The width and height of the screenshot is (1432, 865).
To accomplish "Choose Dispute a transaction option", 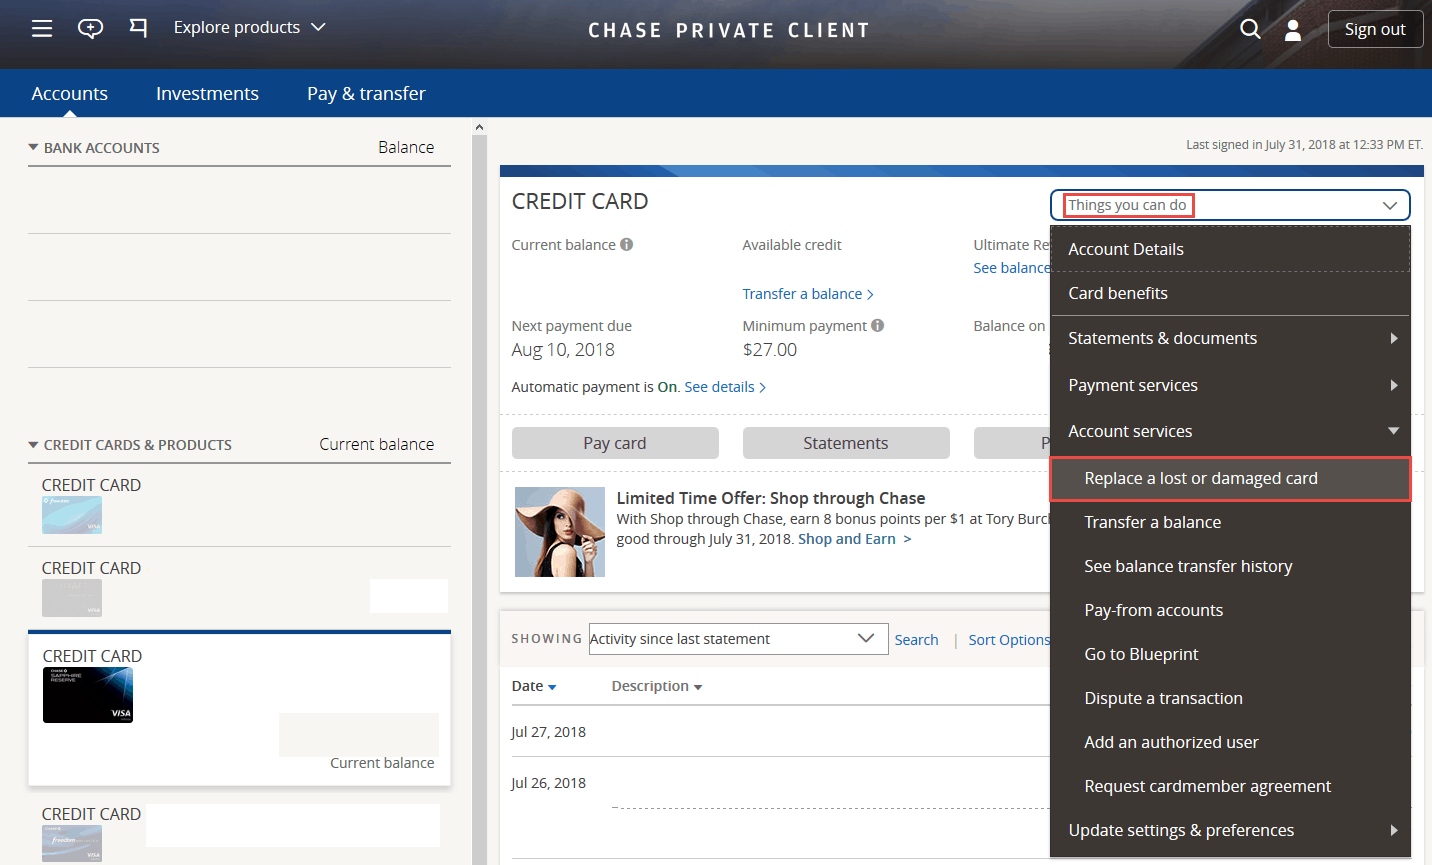I will [1231, 698].
